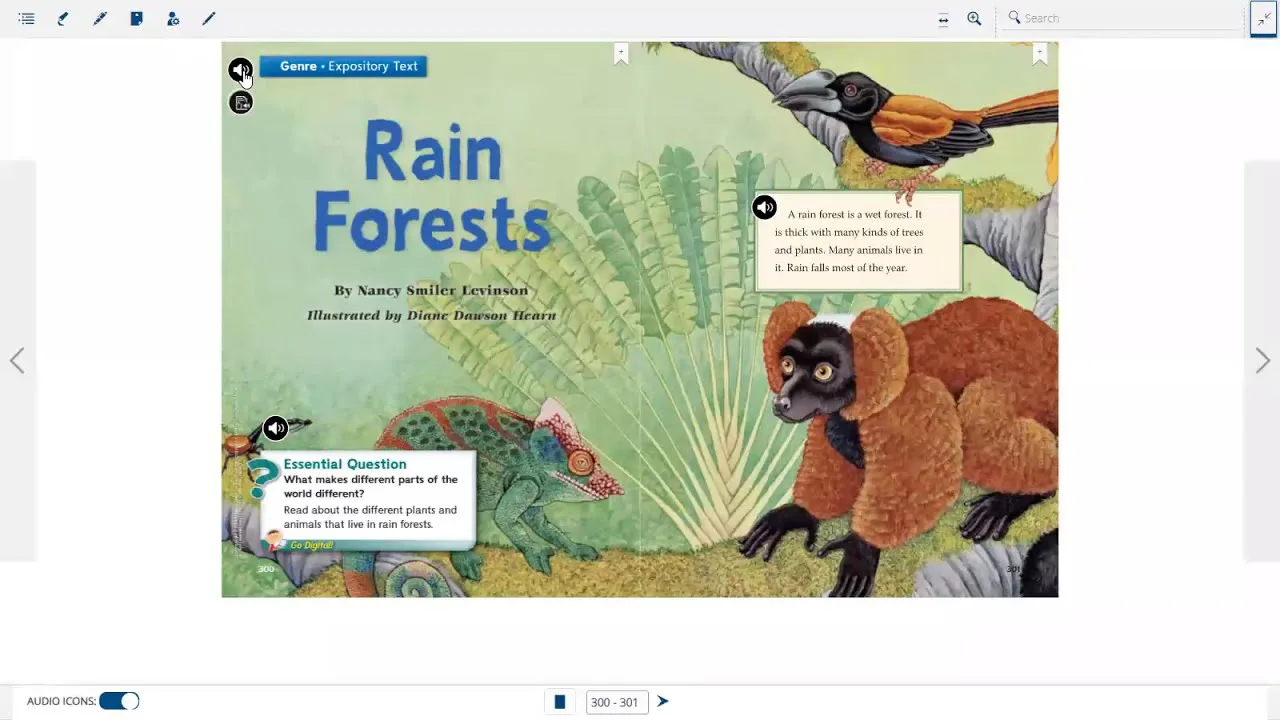Screen dimensions: 1280x720
Task: Select the pencil drawing tool
Action: pos(209,18)
